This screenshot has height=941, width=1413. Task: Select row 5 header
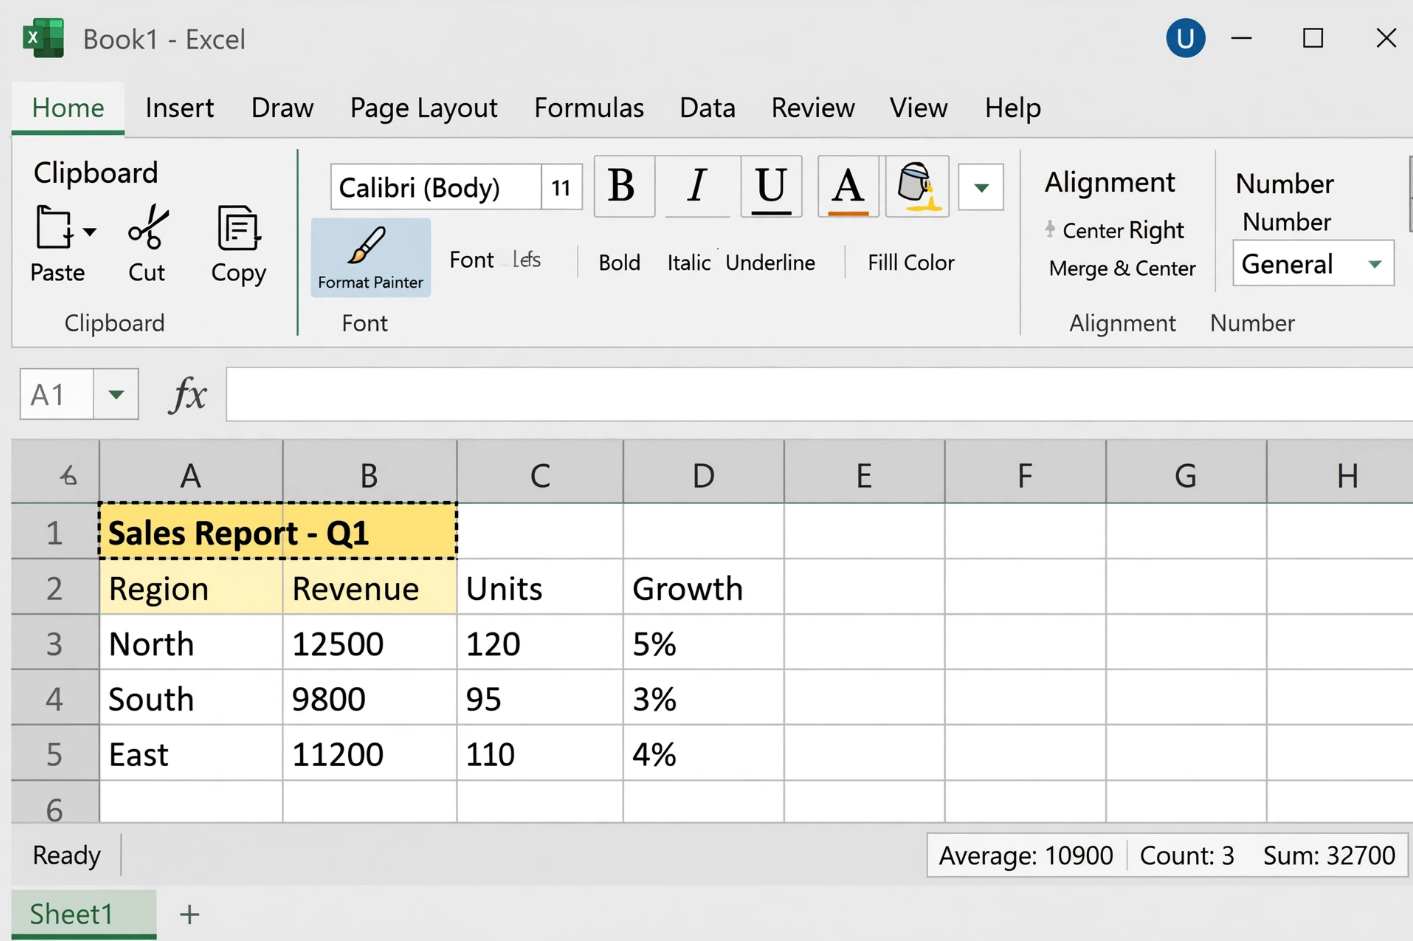coord(55,753)
